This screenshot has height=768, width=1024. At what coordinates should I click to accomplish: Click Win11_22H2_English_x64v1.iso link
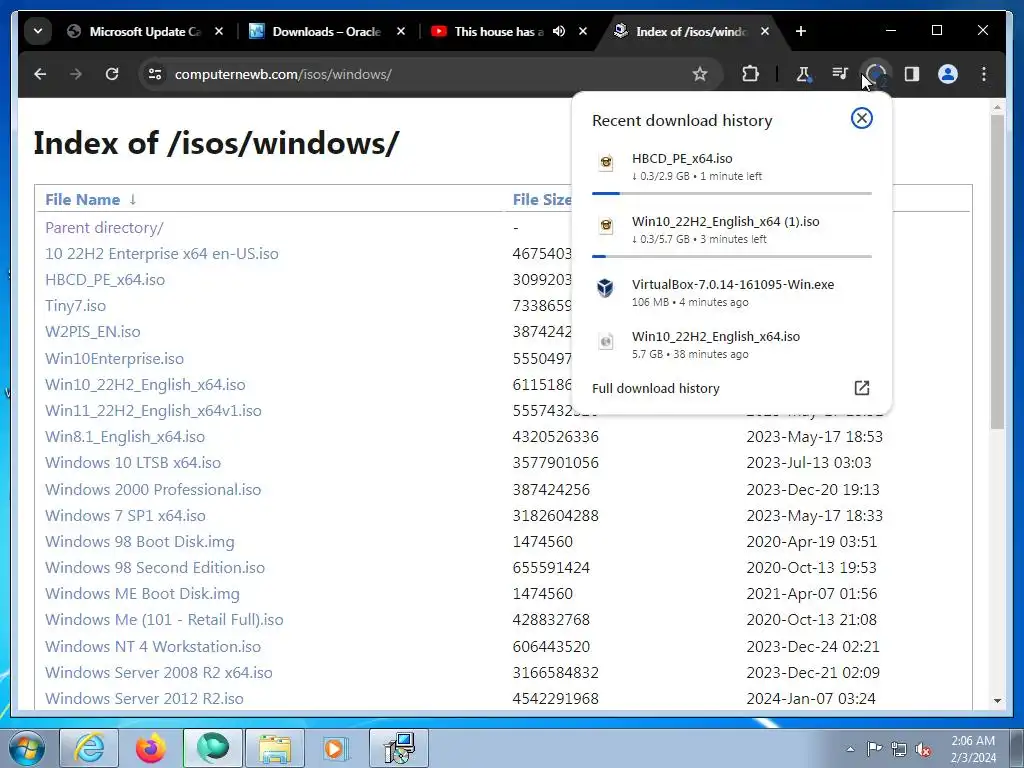(153, 411)
